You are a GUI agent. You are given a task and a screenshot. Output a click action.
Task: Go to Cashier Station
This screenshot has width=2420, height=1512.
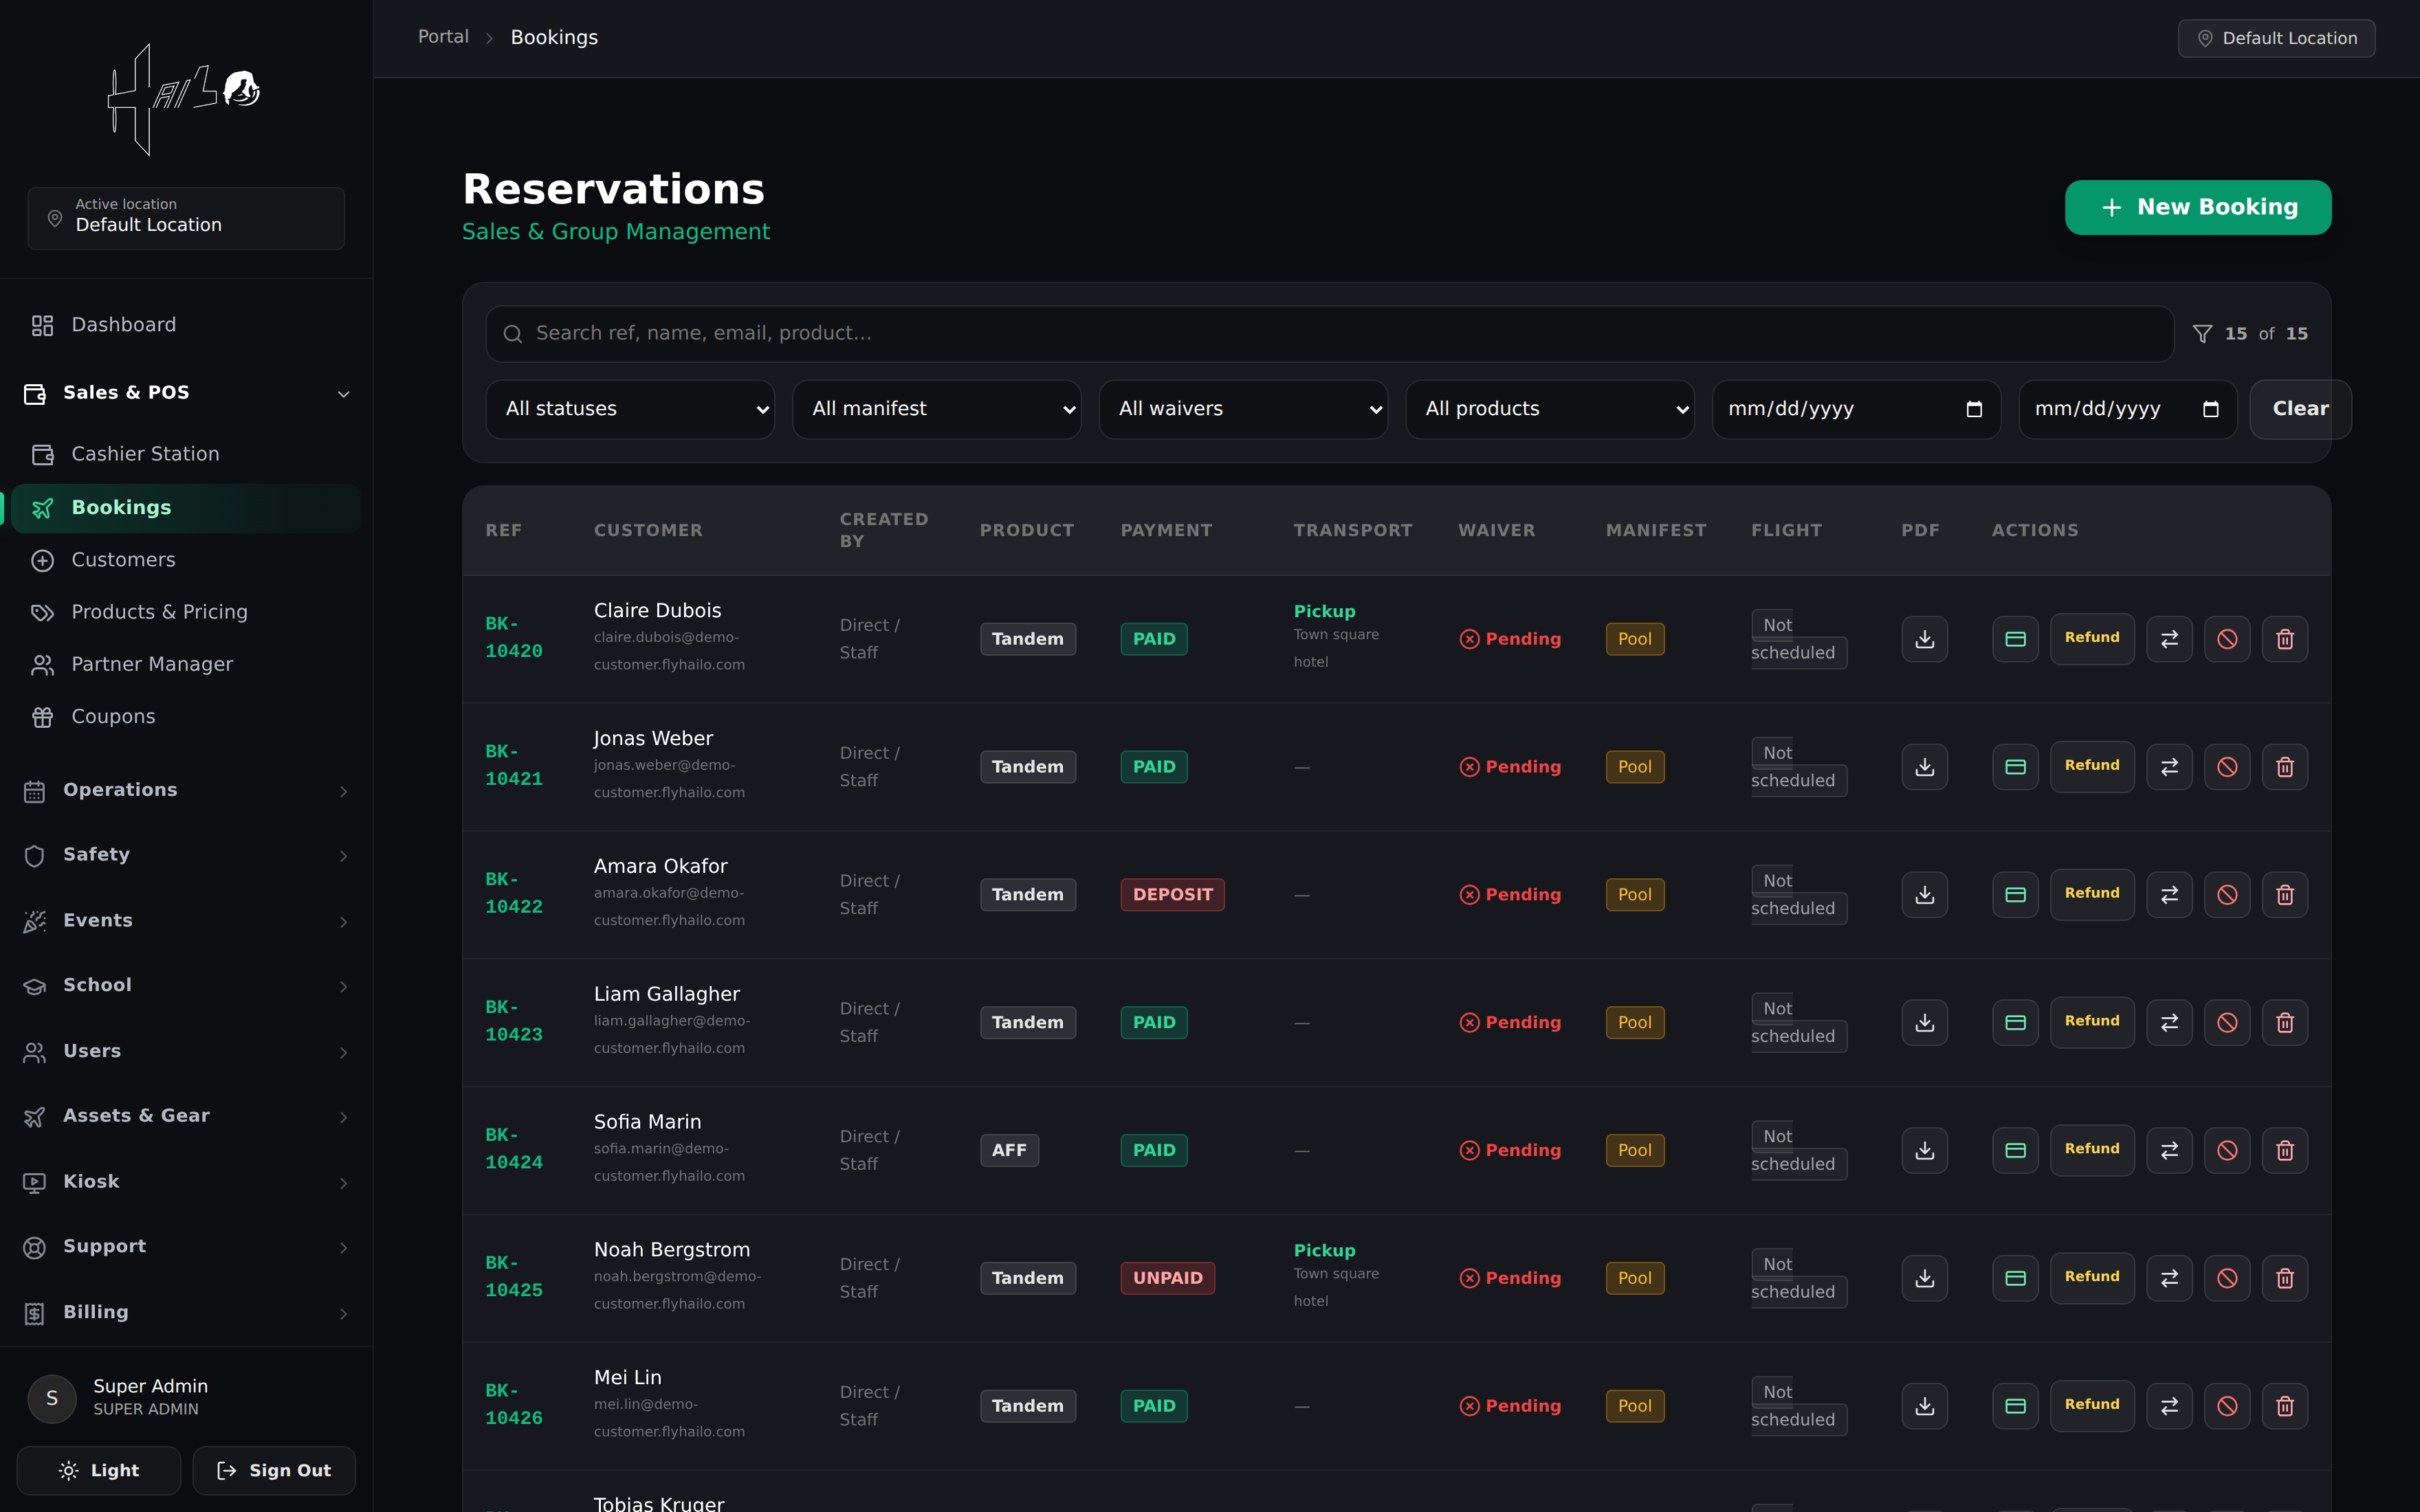[186, 454]
